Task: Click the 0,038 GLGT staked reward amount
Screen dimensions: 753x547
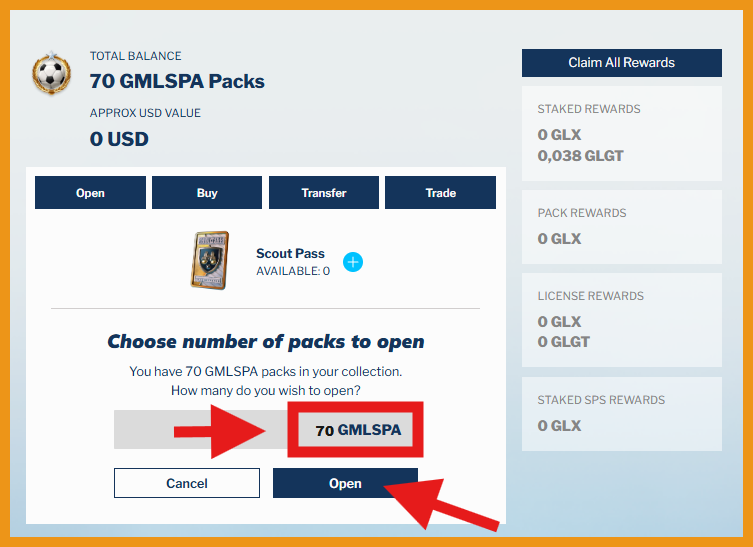Action: click(x=580, y=155)
